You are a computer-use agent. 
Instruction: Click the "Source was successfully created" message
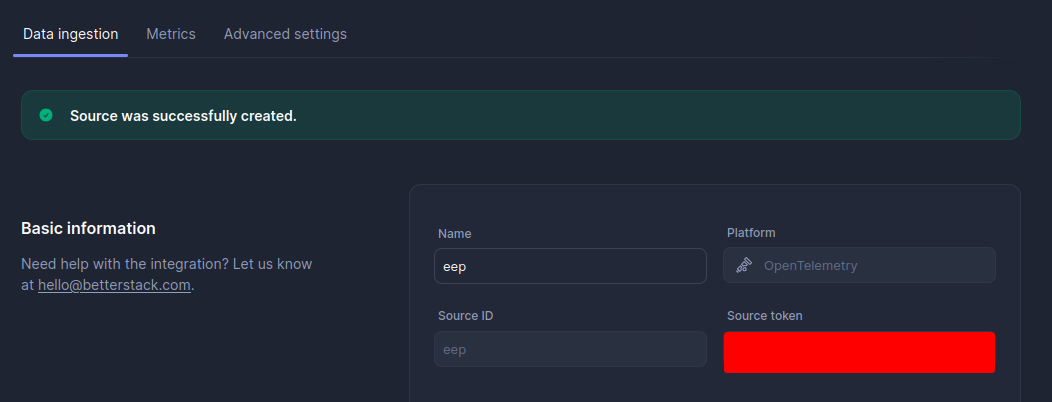(183, 116)
